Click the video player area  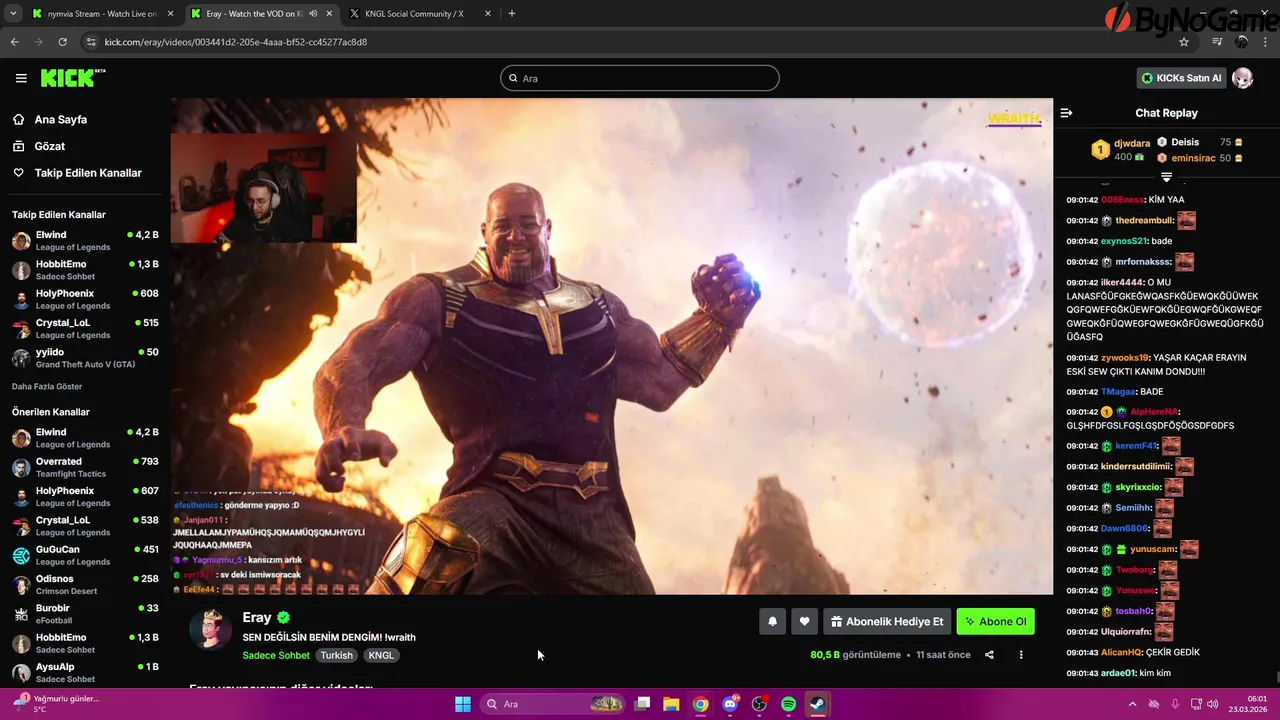pyautogui.click(x=611, y=346)
